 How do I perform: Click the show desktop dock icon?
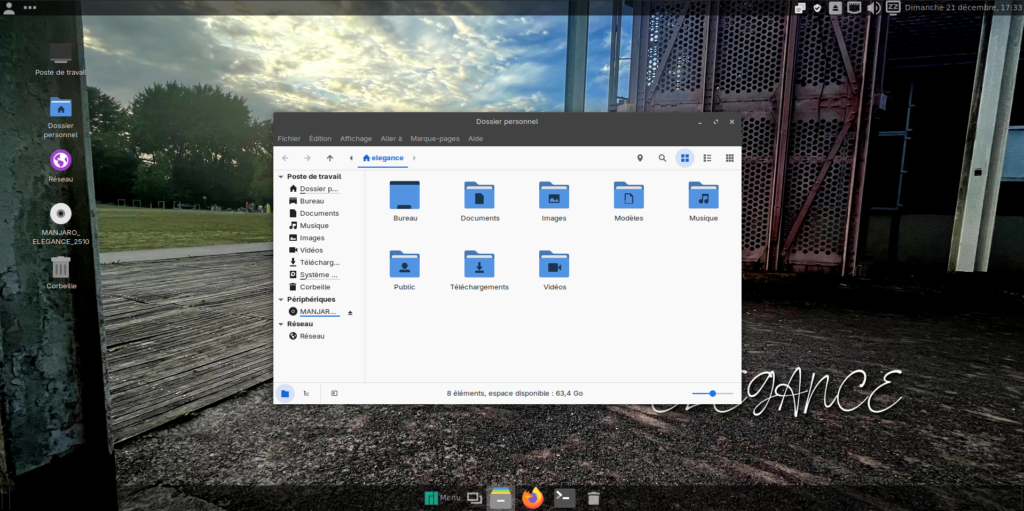pyautogui.click(x=475, y=498)
